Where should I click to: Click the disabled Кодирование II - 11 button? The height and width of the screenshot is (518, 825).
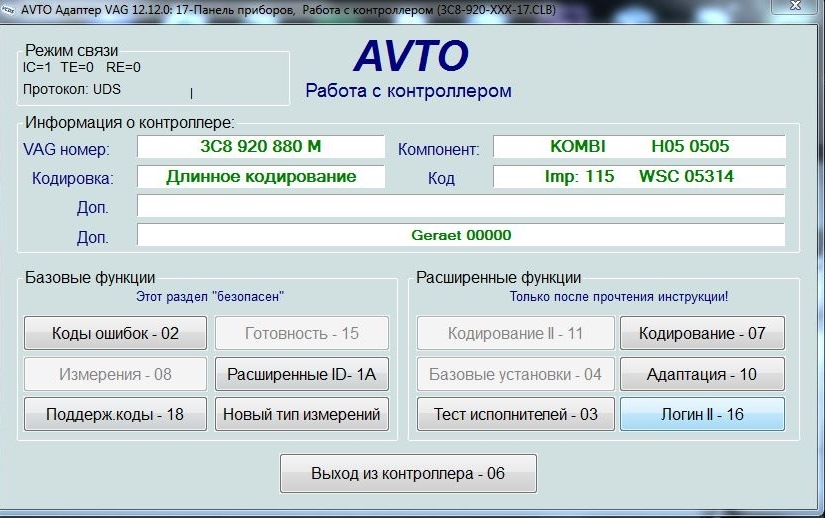516,333
